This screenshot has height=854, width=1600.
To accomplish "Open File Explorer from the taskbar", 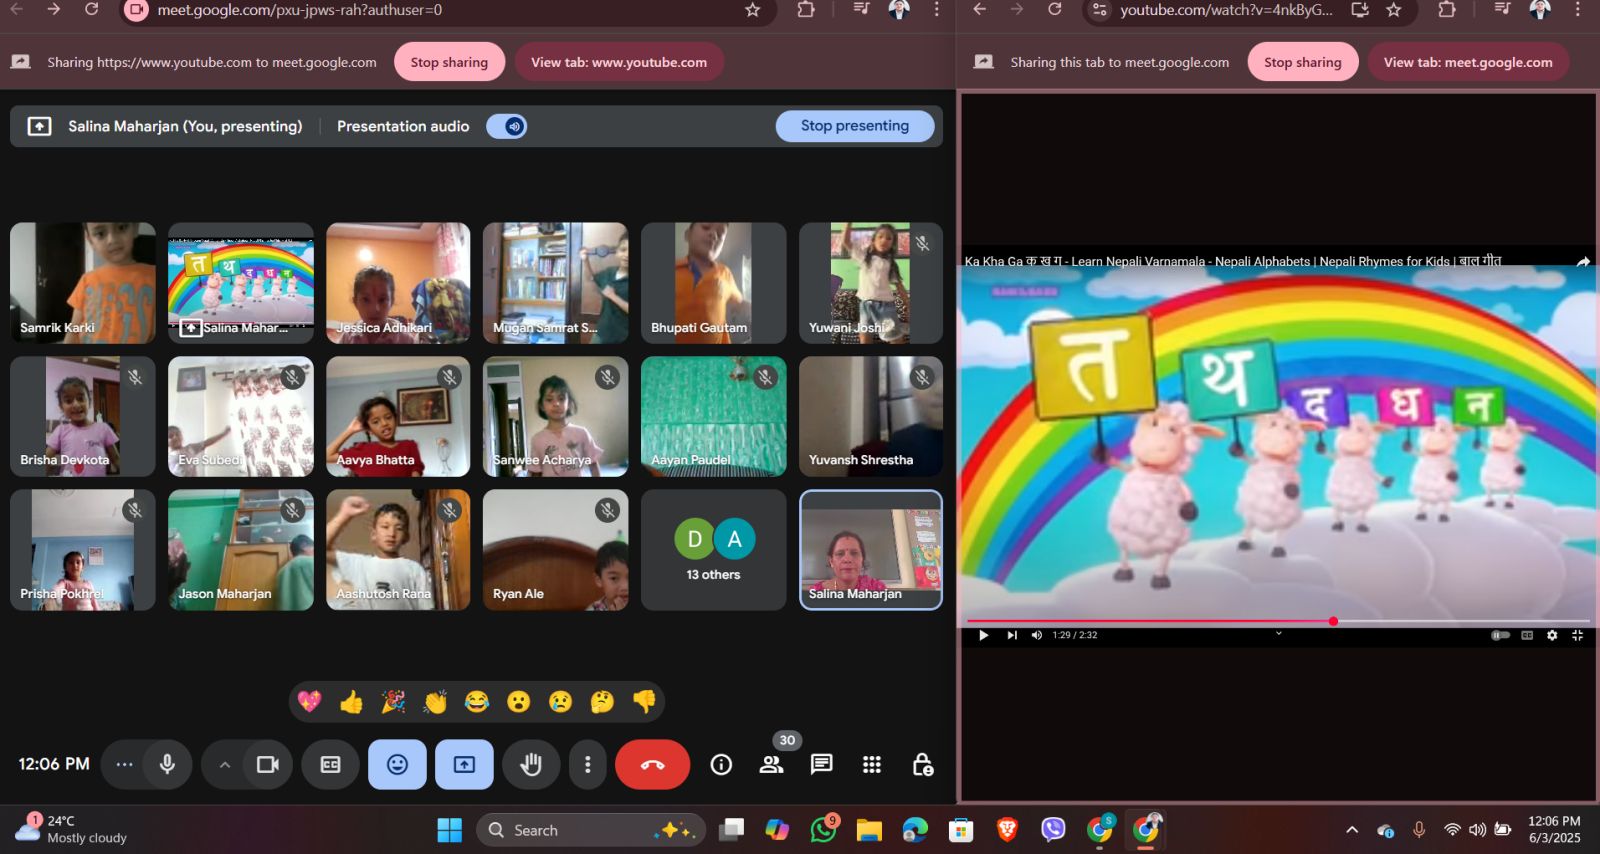I will tap(869, 830).
